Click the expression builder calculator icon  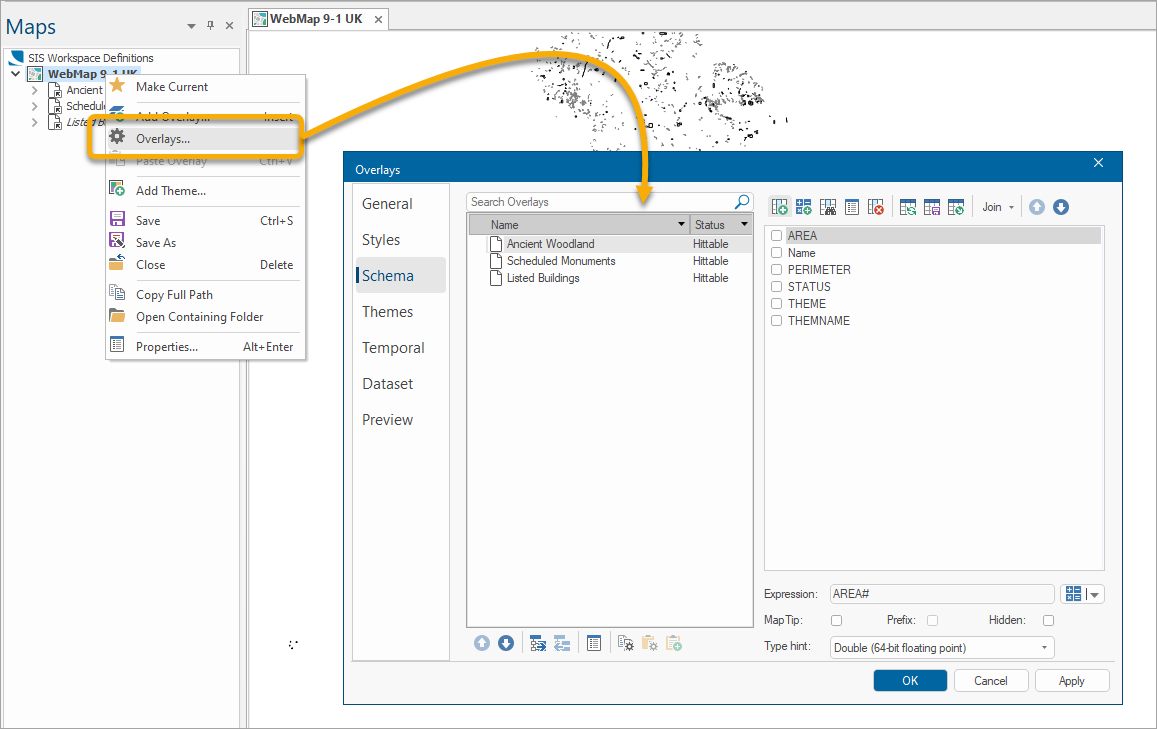pyautogui.click(x=1074, y=594)
